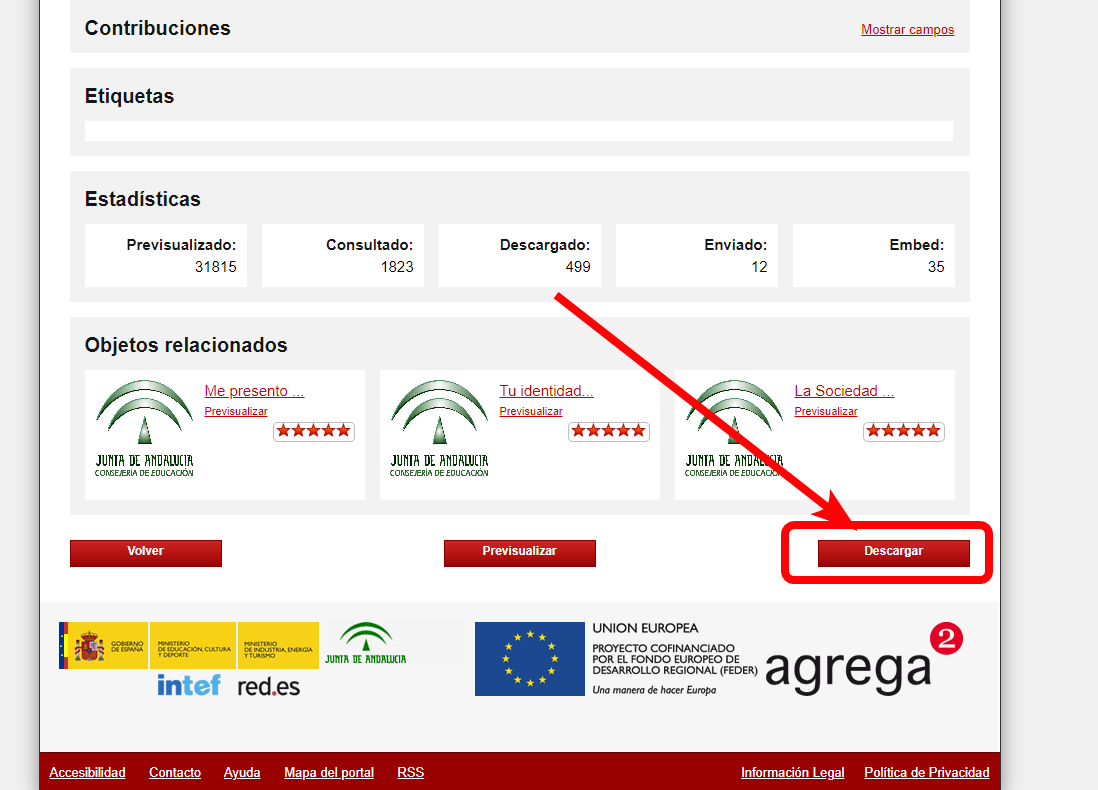Click the first Junta de Andalucía thumbnail
The image size is (1098, 790).
click(x=144, y=428)
